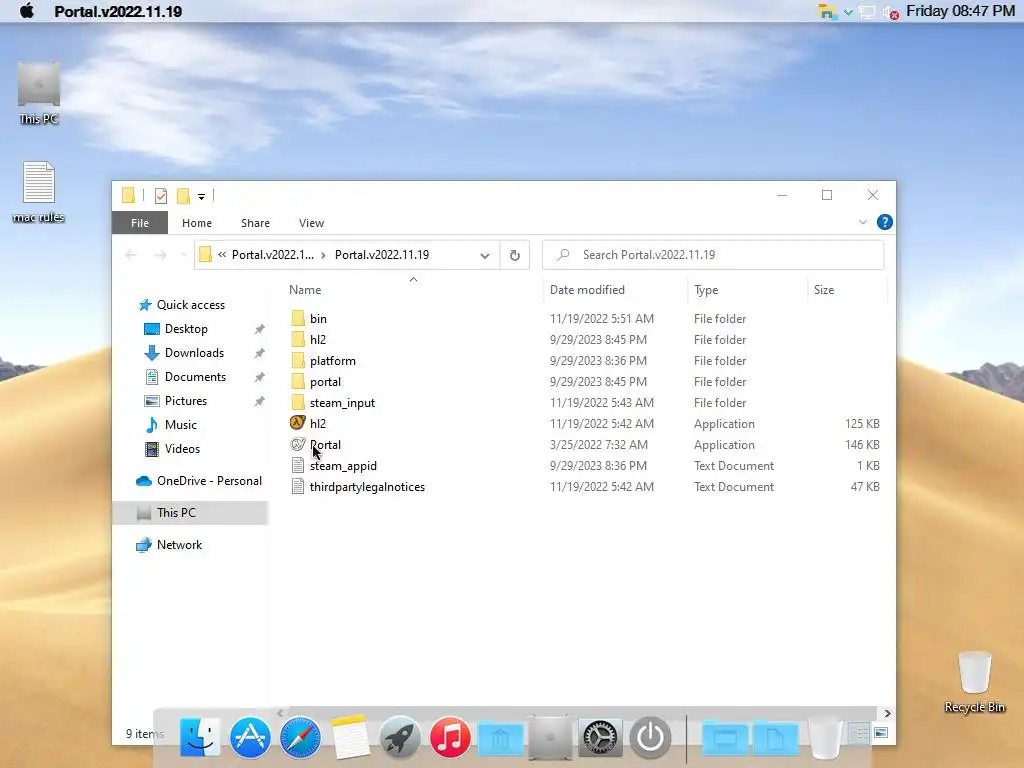Switch to the Home ribbon tab
The image size is (1024, 768).
tap(197, 223)
